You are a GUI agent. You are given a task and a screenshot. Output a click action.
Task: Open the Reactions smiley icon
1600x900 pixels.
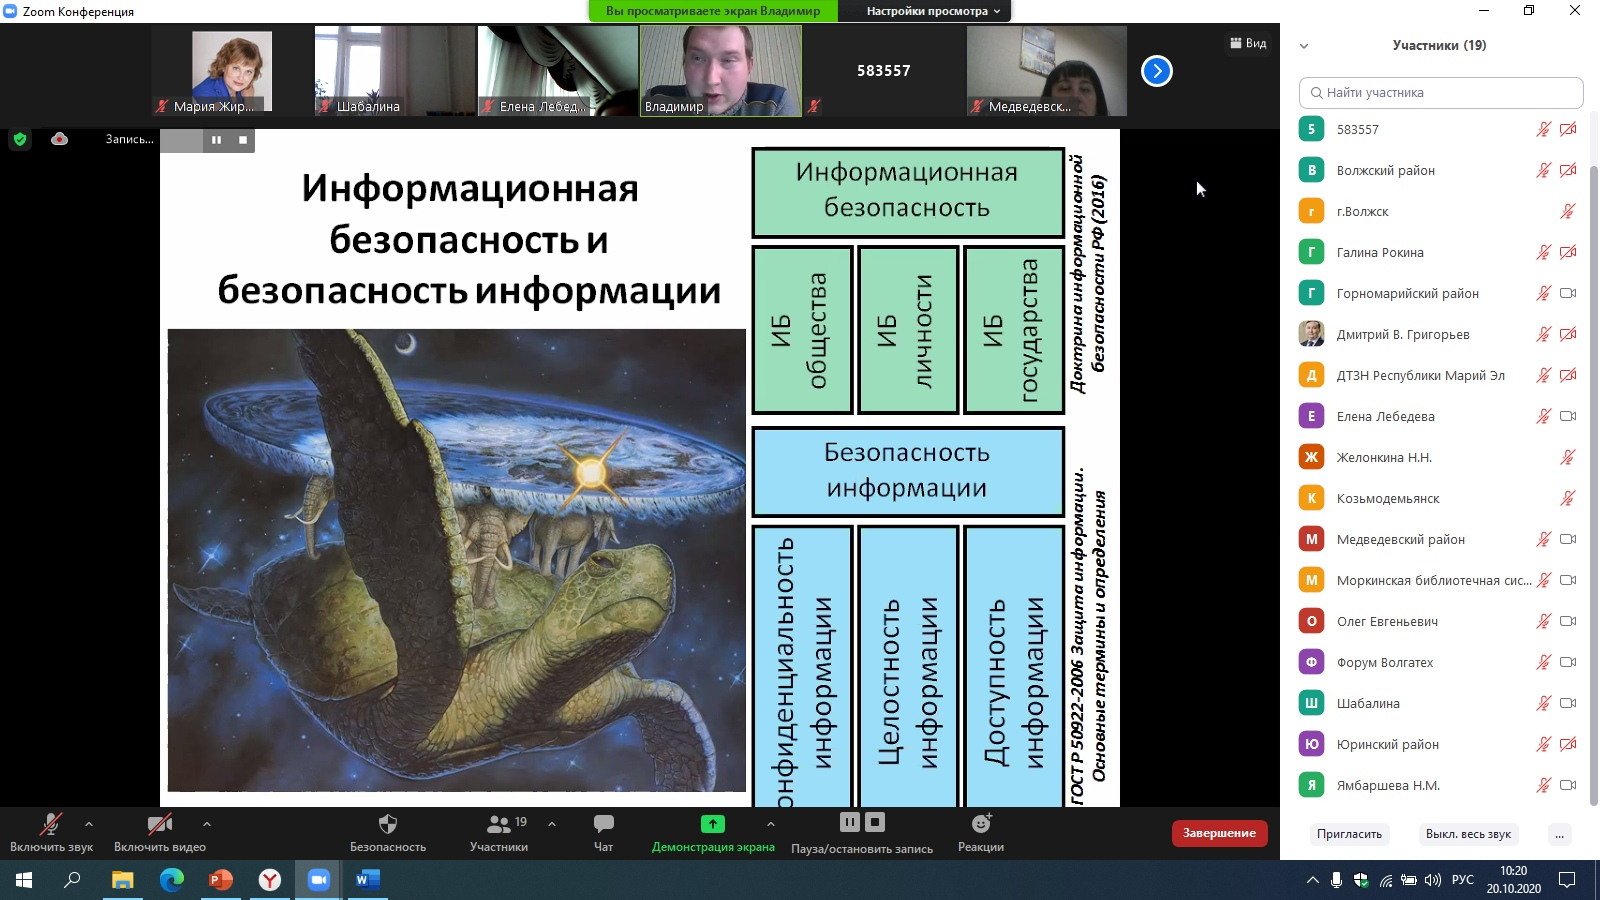click(x=981, y=824)
